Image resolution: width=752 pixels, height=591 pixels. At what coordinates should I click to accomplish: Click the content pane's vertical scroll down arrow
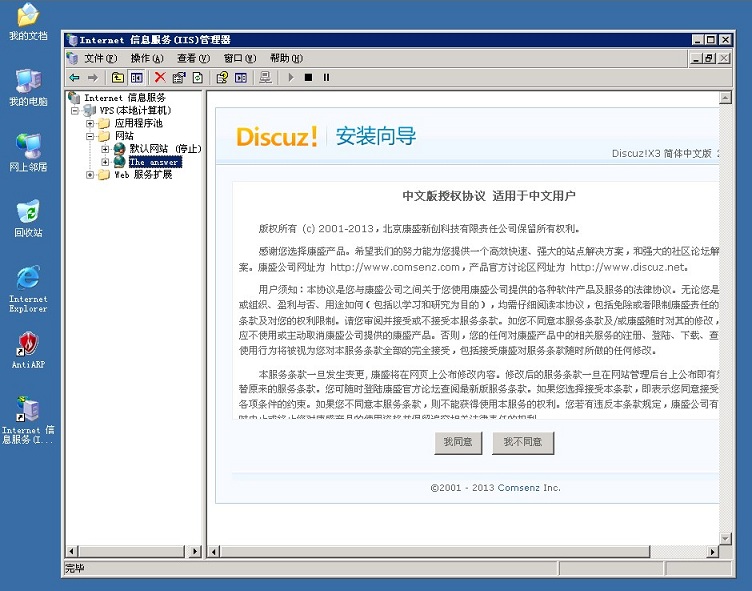(725, 538)
